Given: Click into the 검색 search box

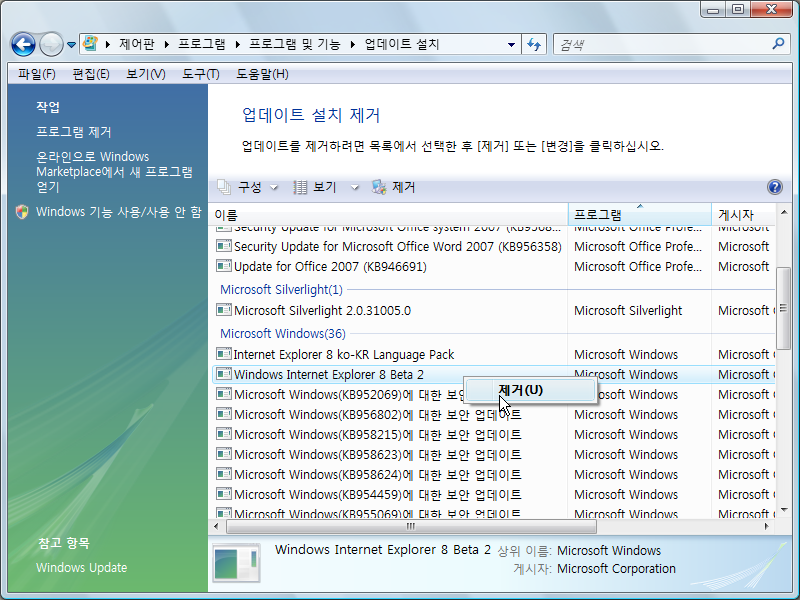Looking at the screenshot, I should [x=663, y=44].
